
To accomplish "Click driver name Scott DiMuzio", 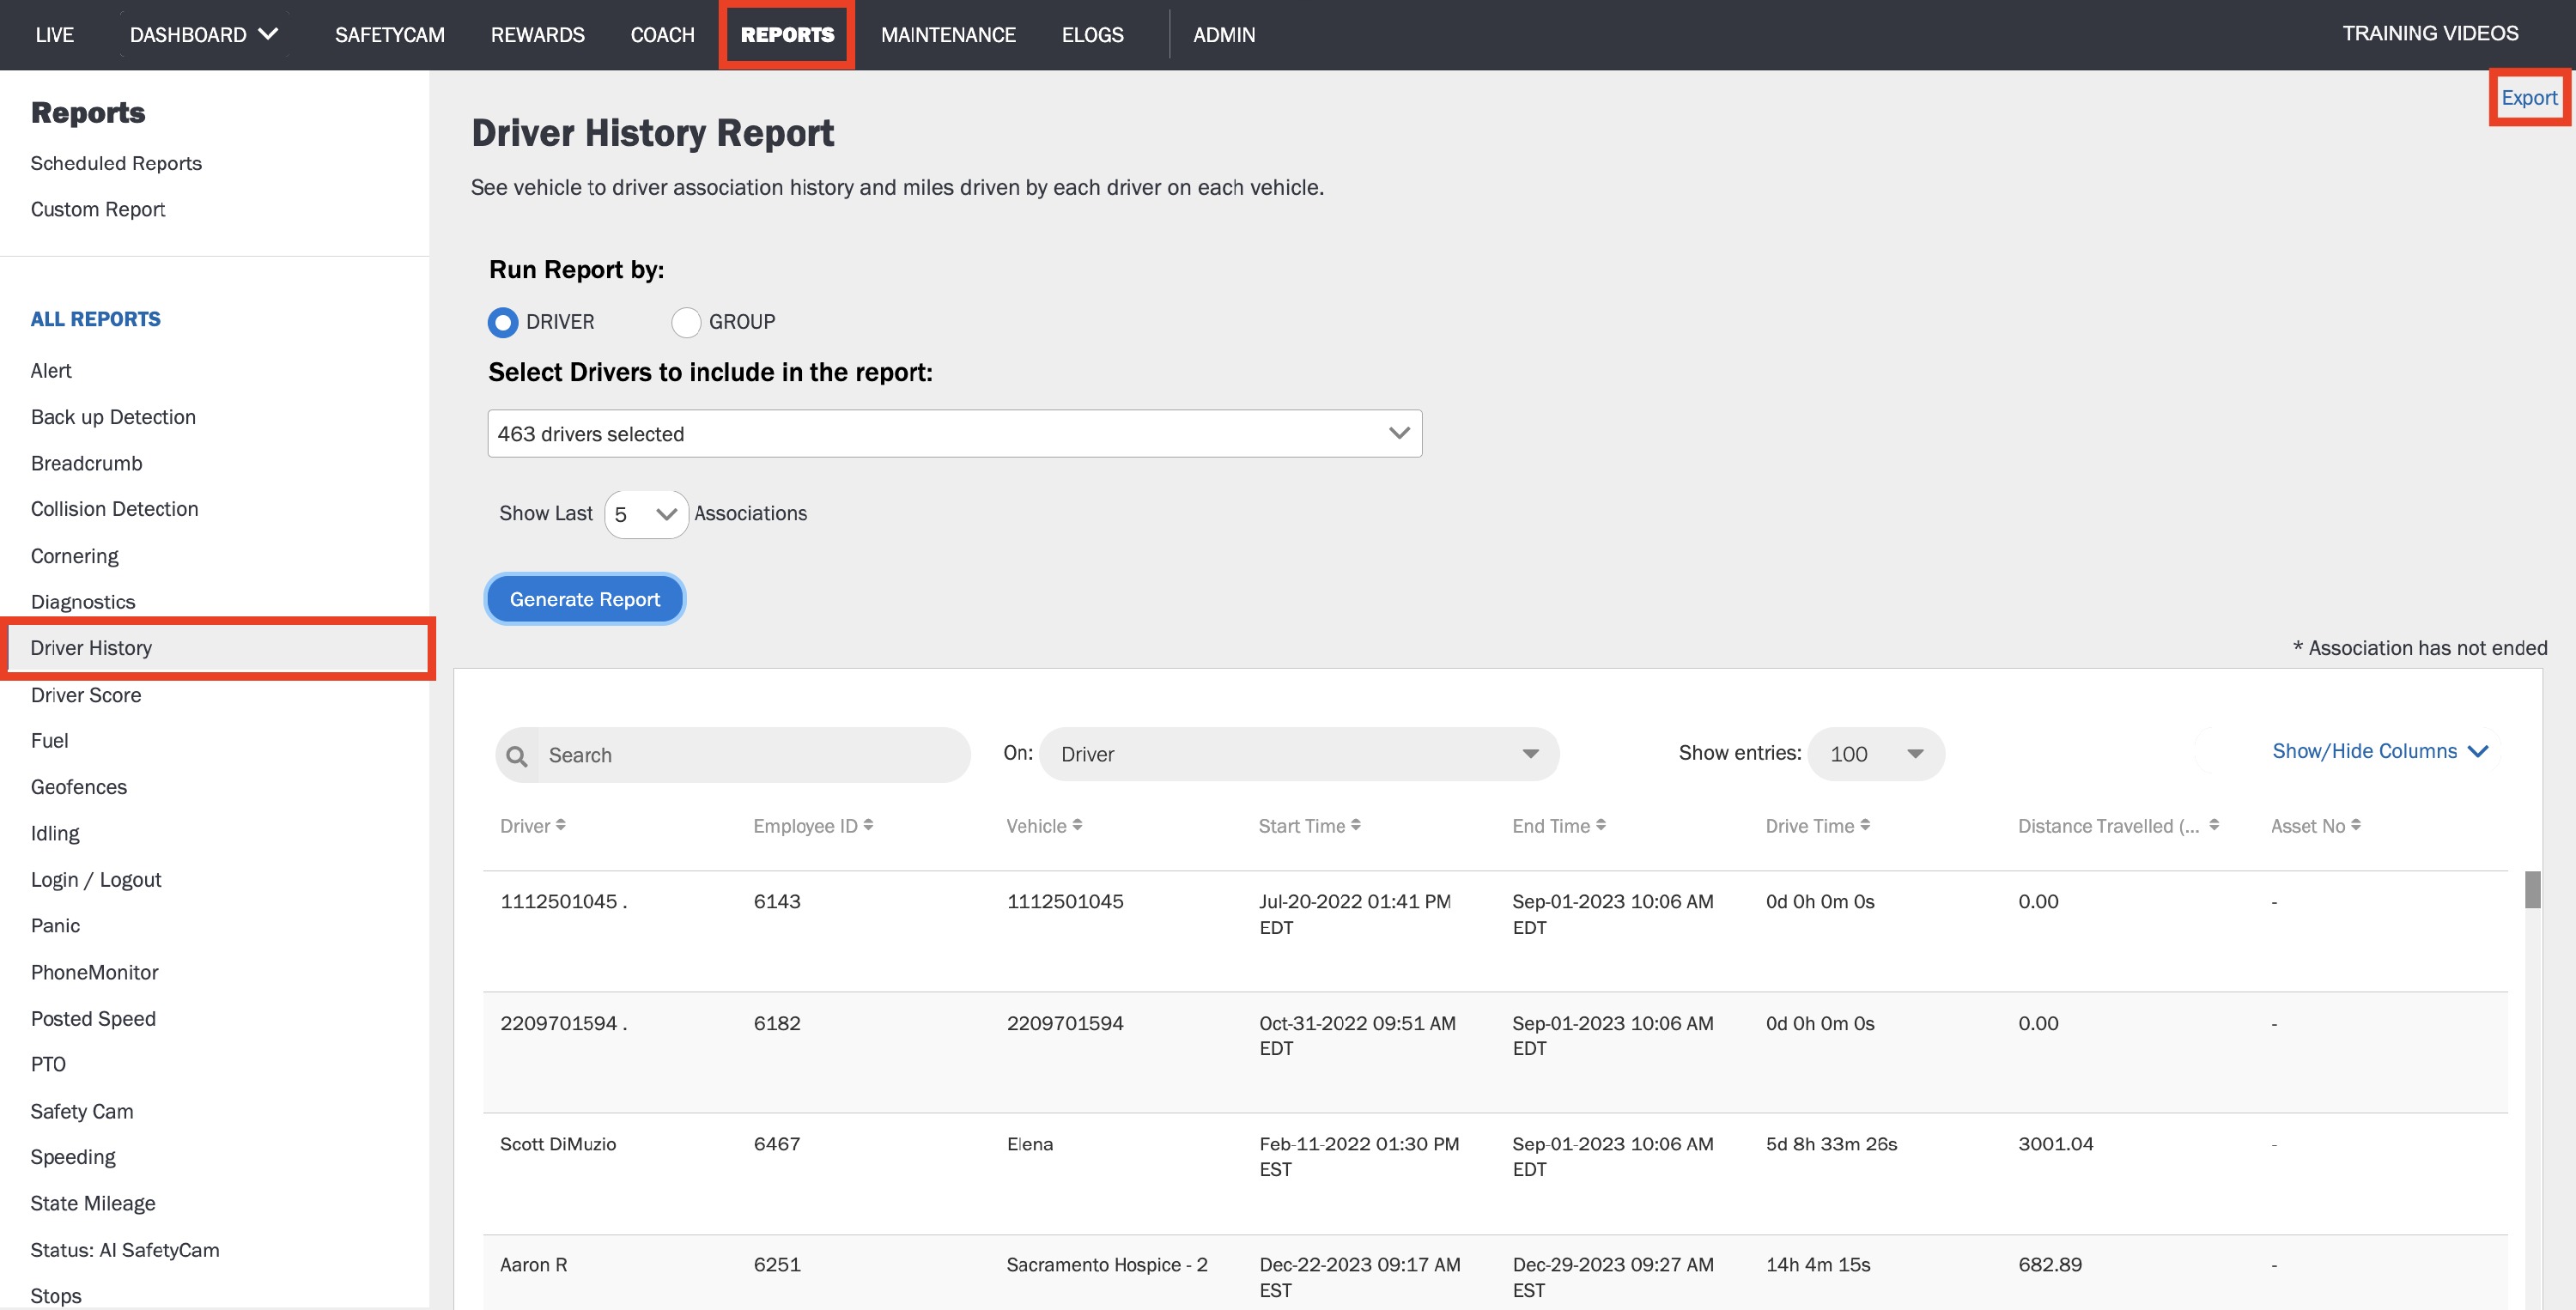I will click(x=558, y=1144).
